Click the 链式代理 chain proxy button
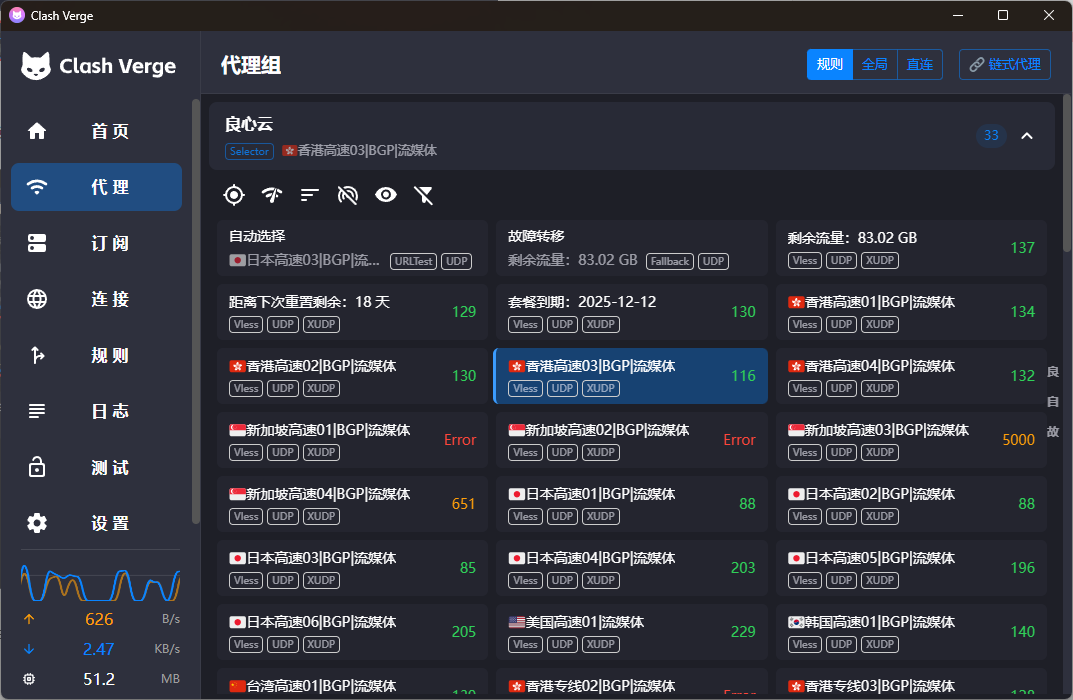 (1004, 64)
